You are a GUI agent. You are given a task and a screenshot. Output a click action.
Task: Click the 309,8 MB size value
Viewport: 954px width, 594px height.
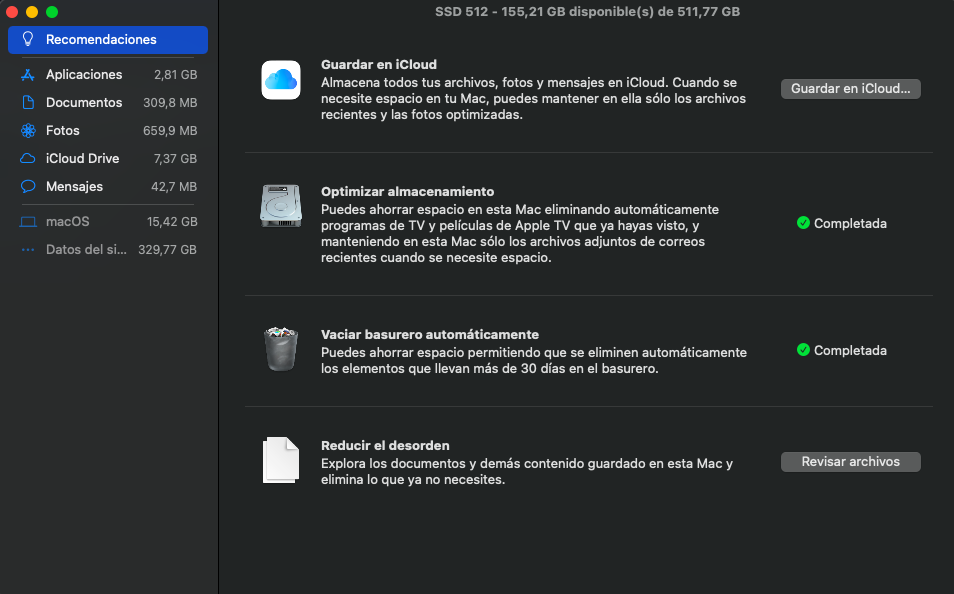click(x=170, y=103)
